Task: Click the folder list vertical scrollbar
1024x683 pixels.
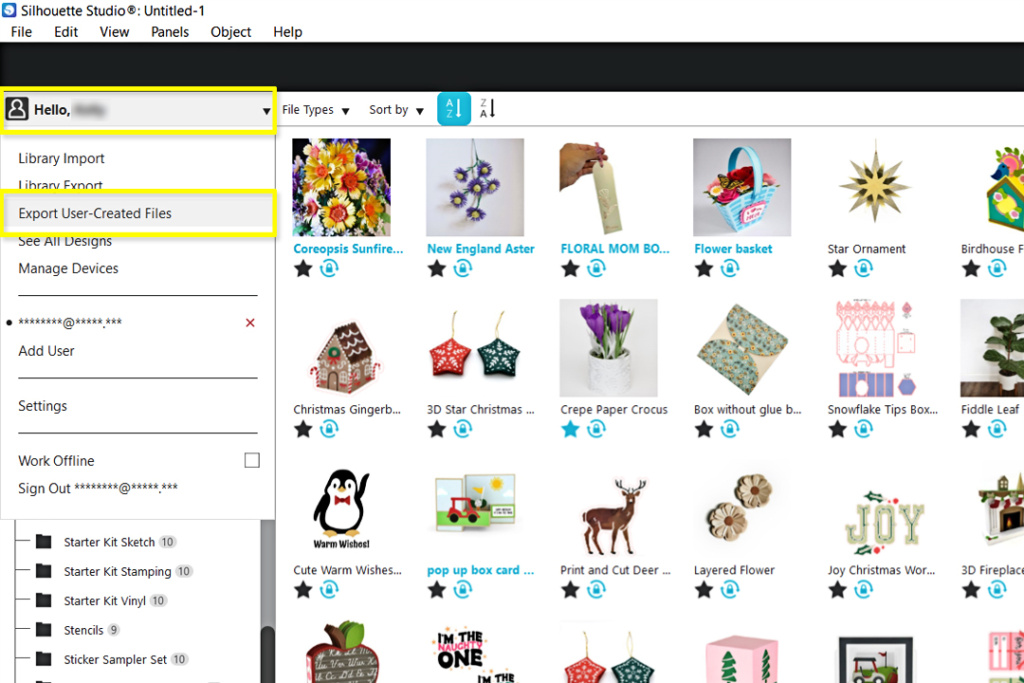Action: (266, 650)
